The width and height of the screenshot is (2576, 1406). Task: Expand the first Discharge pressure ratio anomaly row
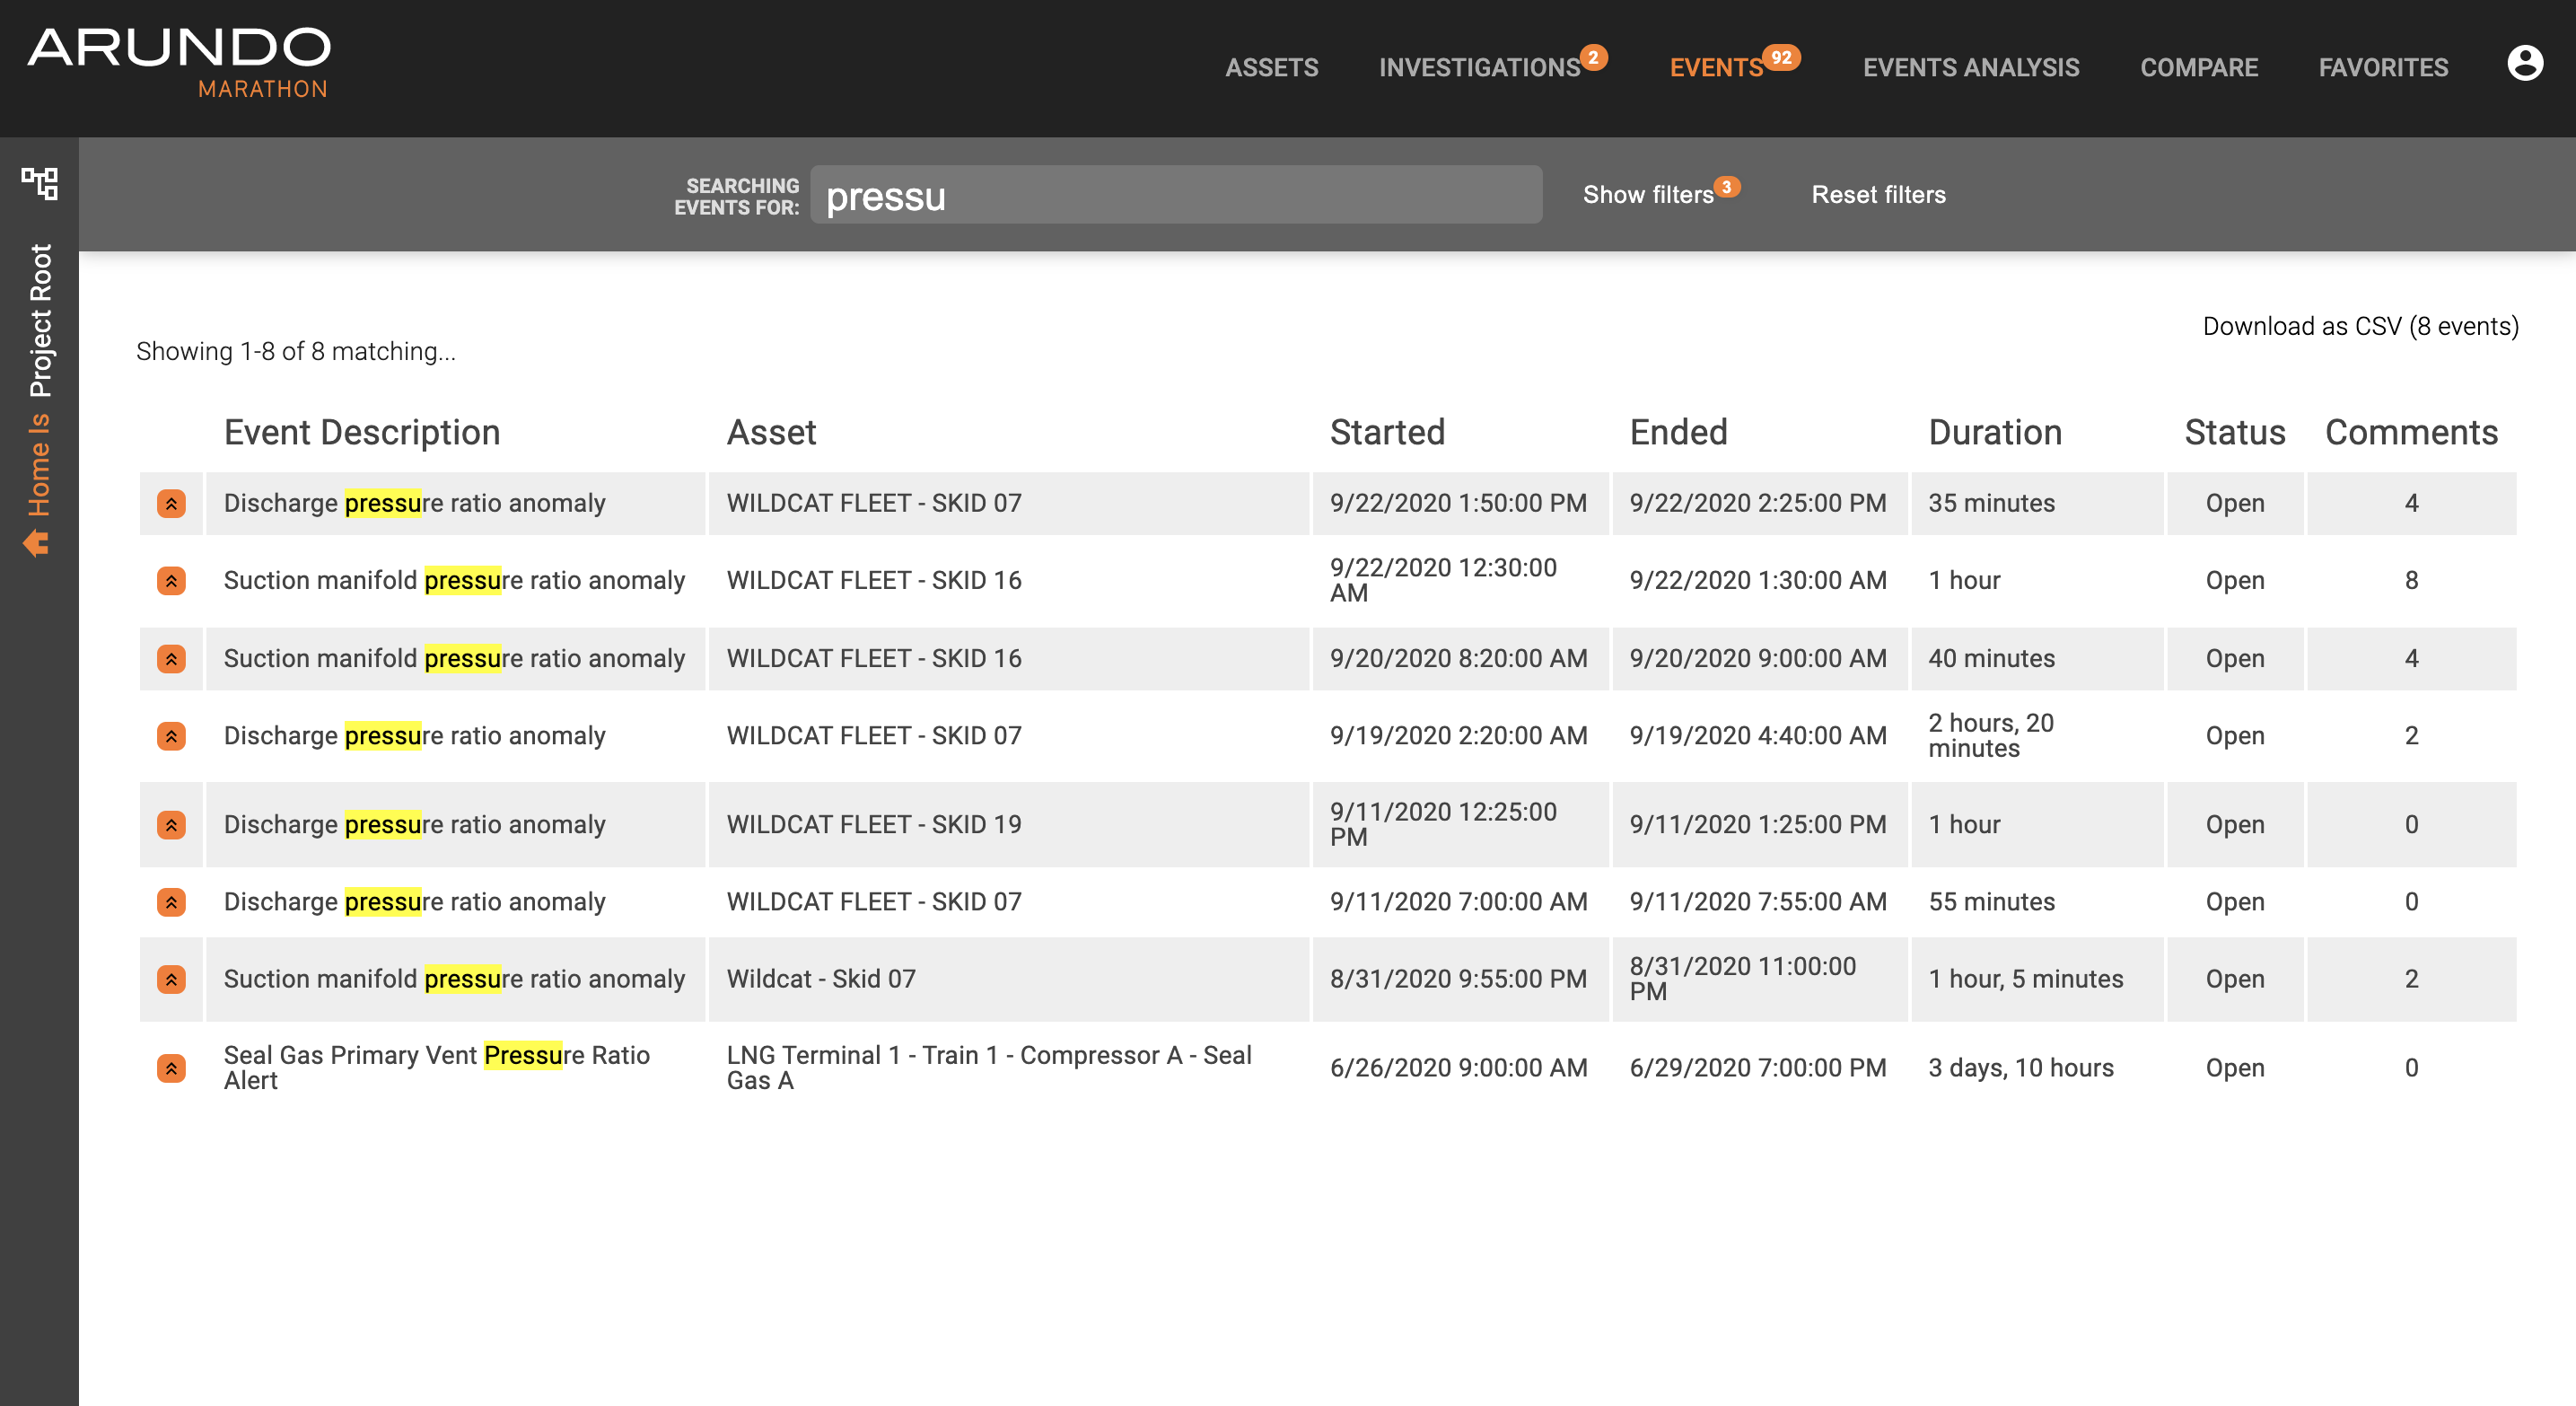(171, 503)
